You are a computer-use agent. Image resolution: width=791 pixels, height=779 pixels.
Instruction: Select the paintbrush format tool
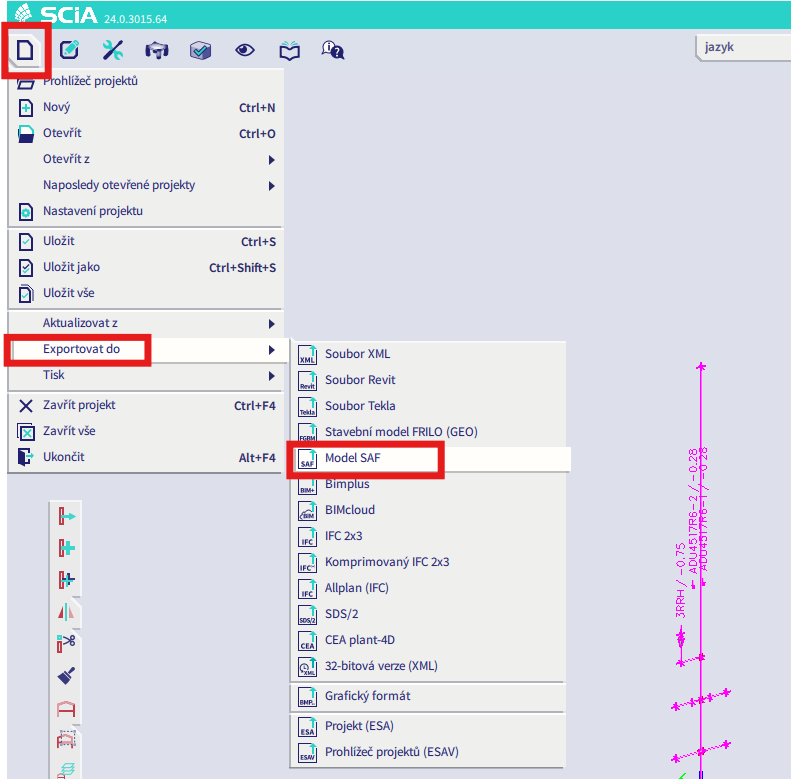coord(66,676)
